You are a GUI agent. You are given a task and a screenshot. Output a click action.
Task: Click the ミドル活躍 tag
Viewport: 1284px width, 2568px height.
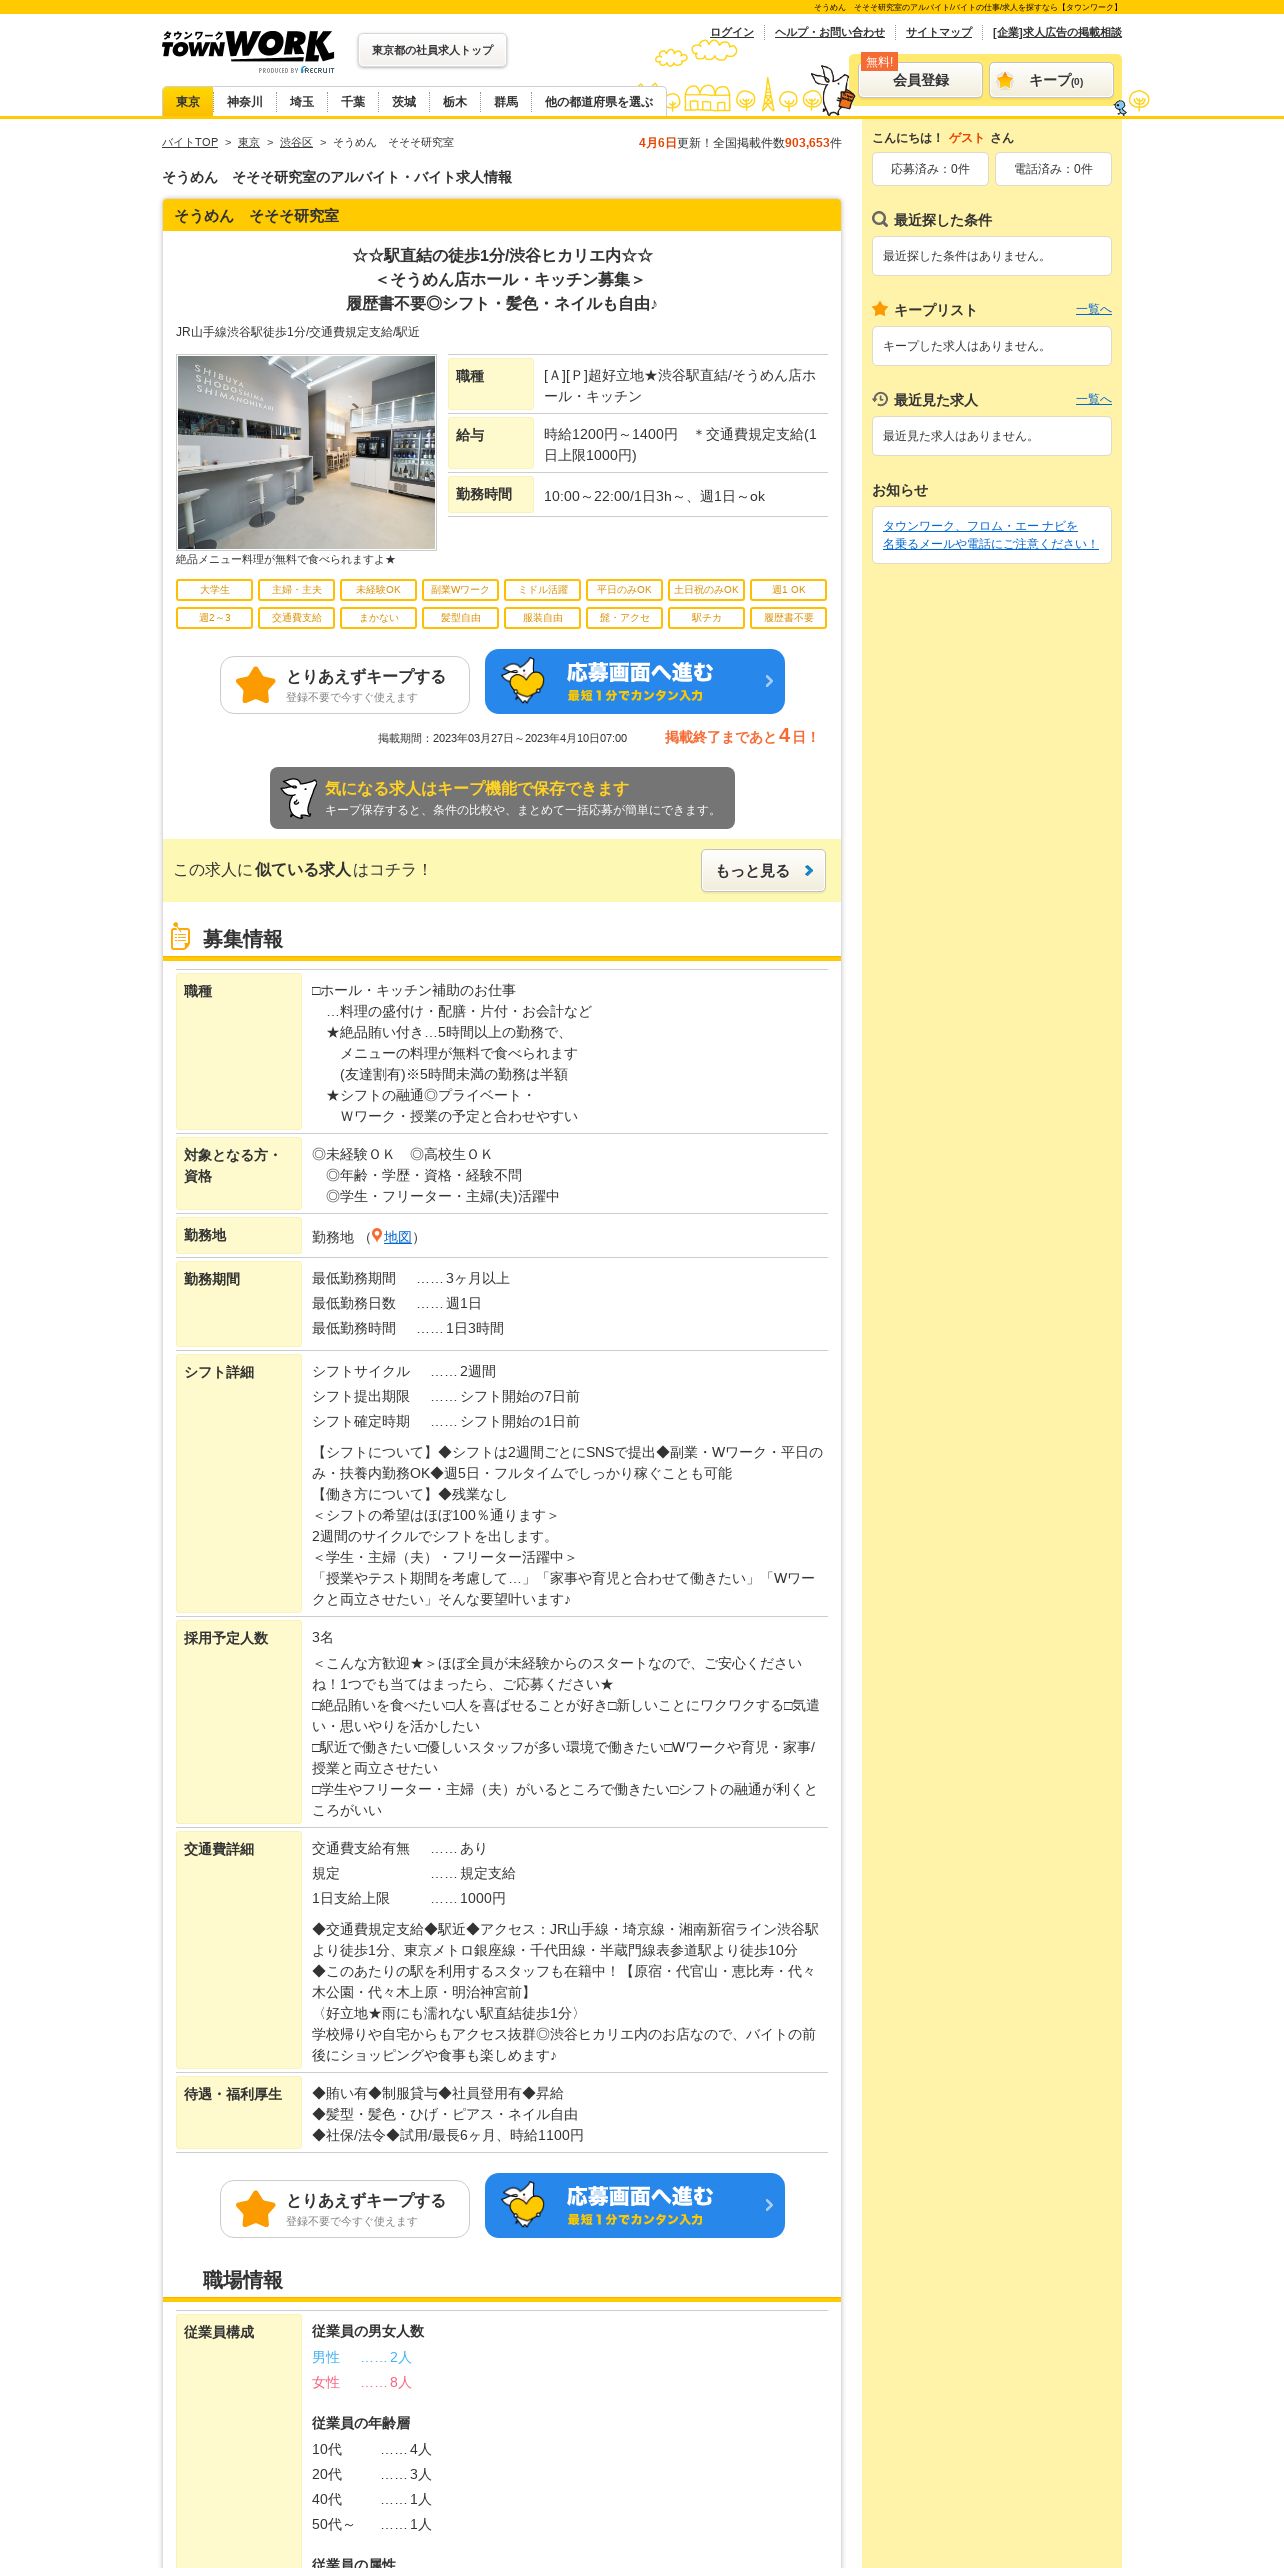[x=542, y=590]
